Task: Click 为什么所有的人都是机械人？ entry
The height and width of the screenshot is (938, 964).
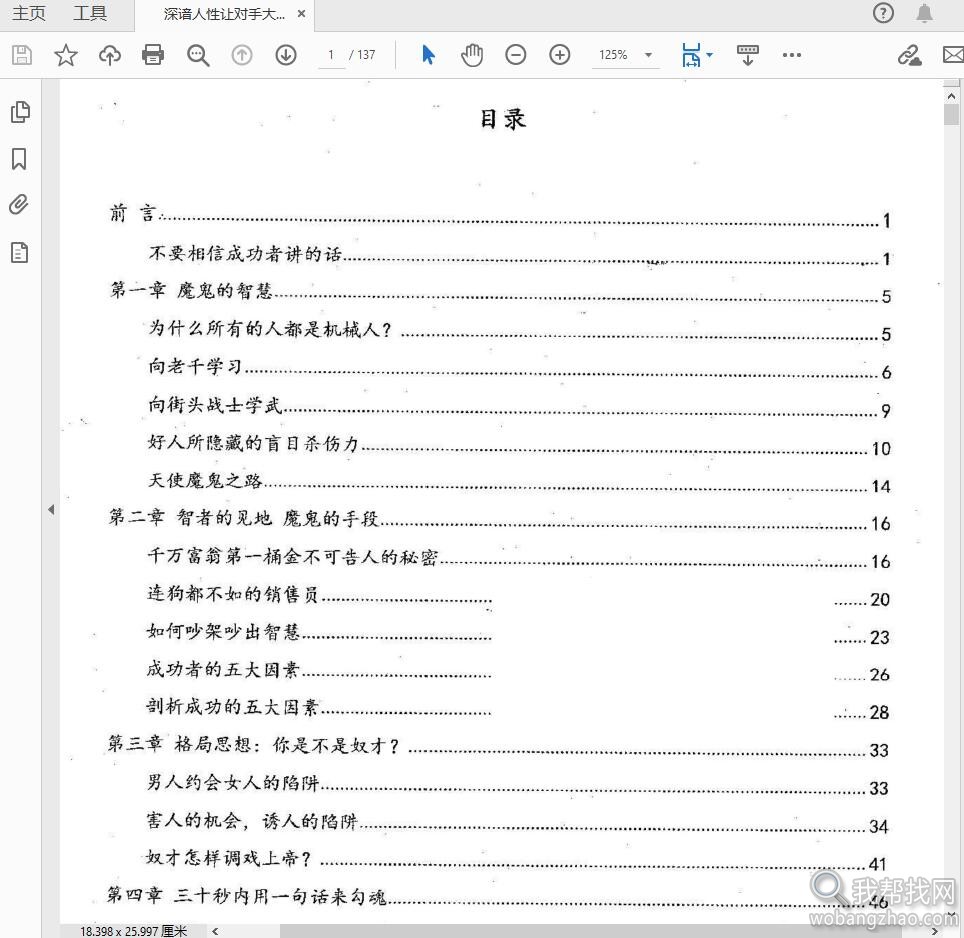Action: [520, 330]
